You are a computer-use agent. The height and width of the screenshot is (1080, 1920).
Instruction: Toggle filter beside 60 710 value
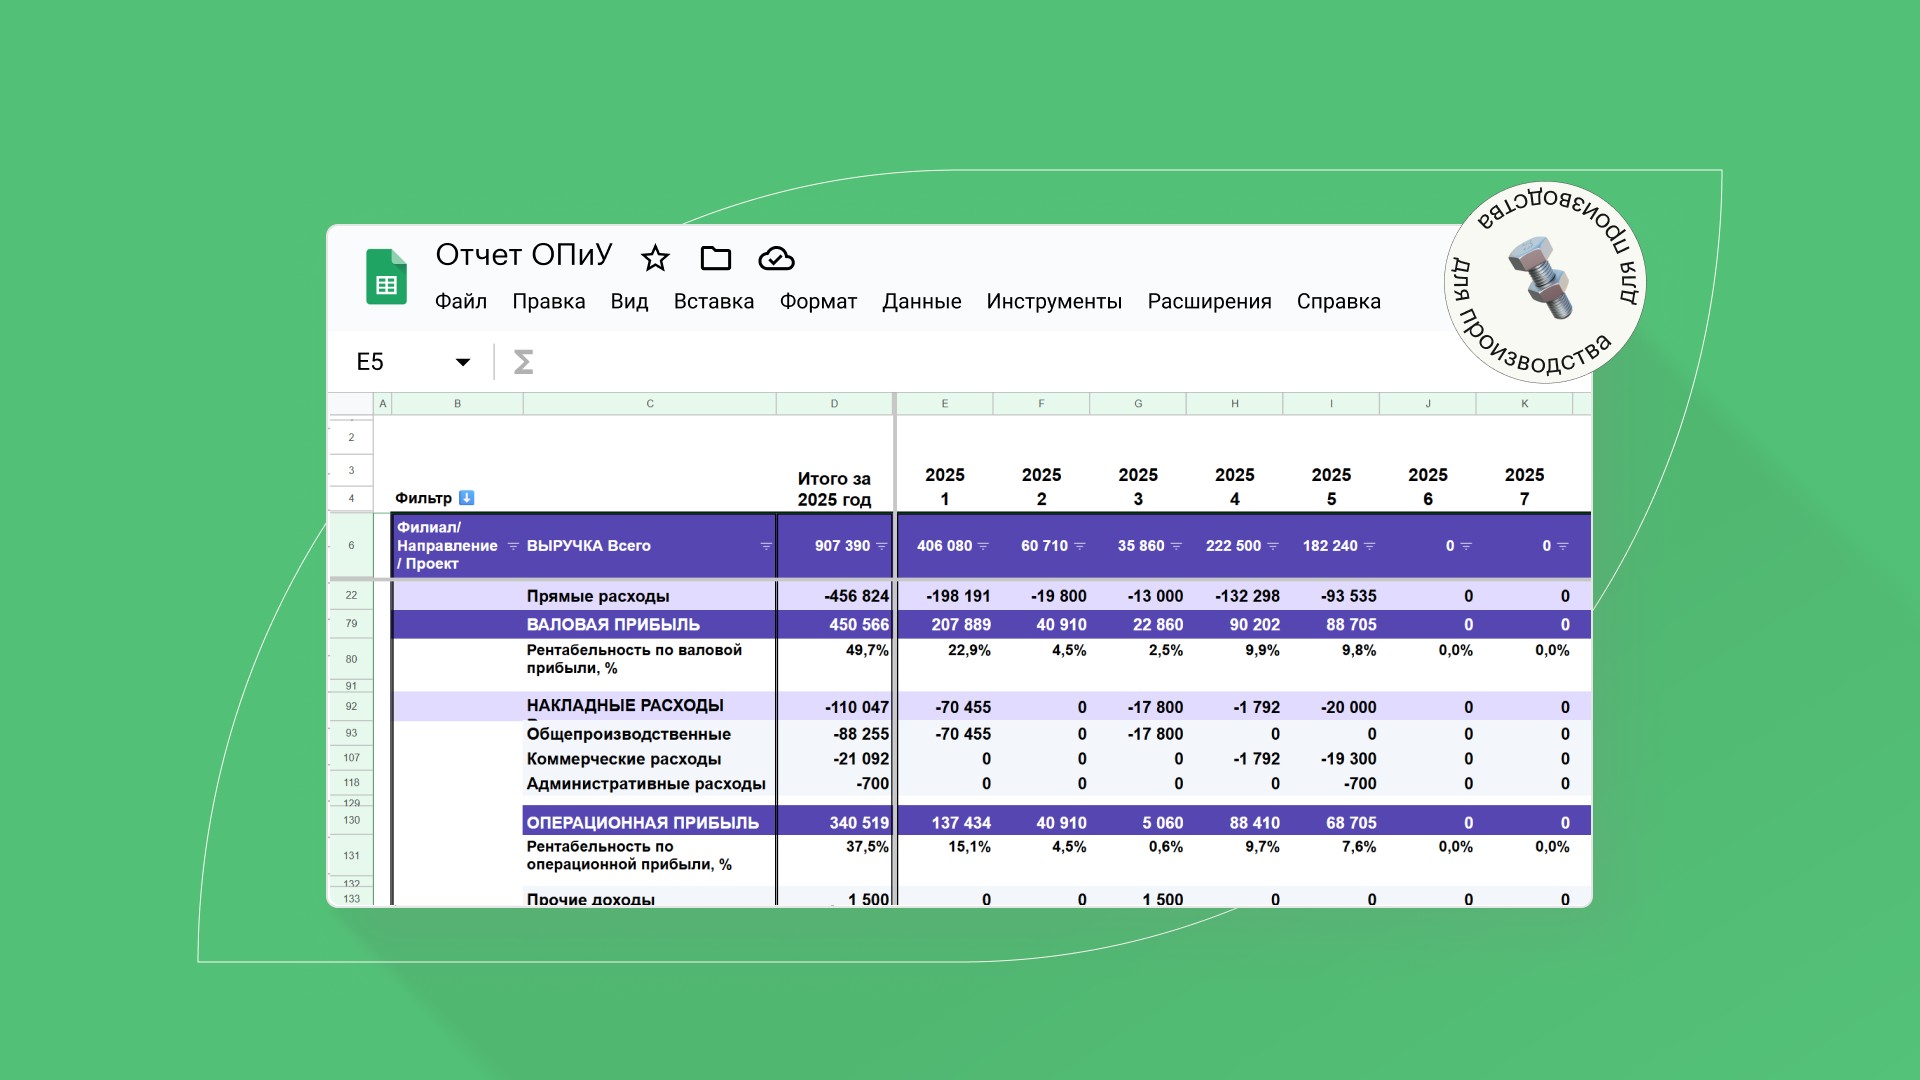(x=1080, y=546)
